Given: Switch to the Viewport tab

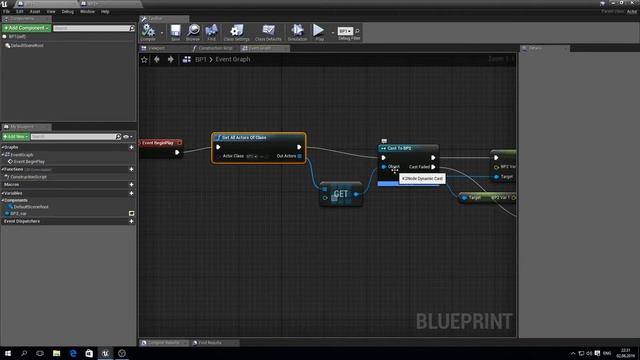Looking at the screenshot, I should 156,48.
